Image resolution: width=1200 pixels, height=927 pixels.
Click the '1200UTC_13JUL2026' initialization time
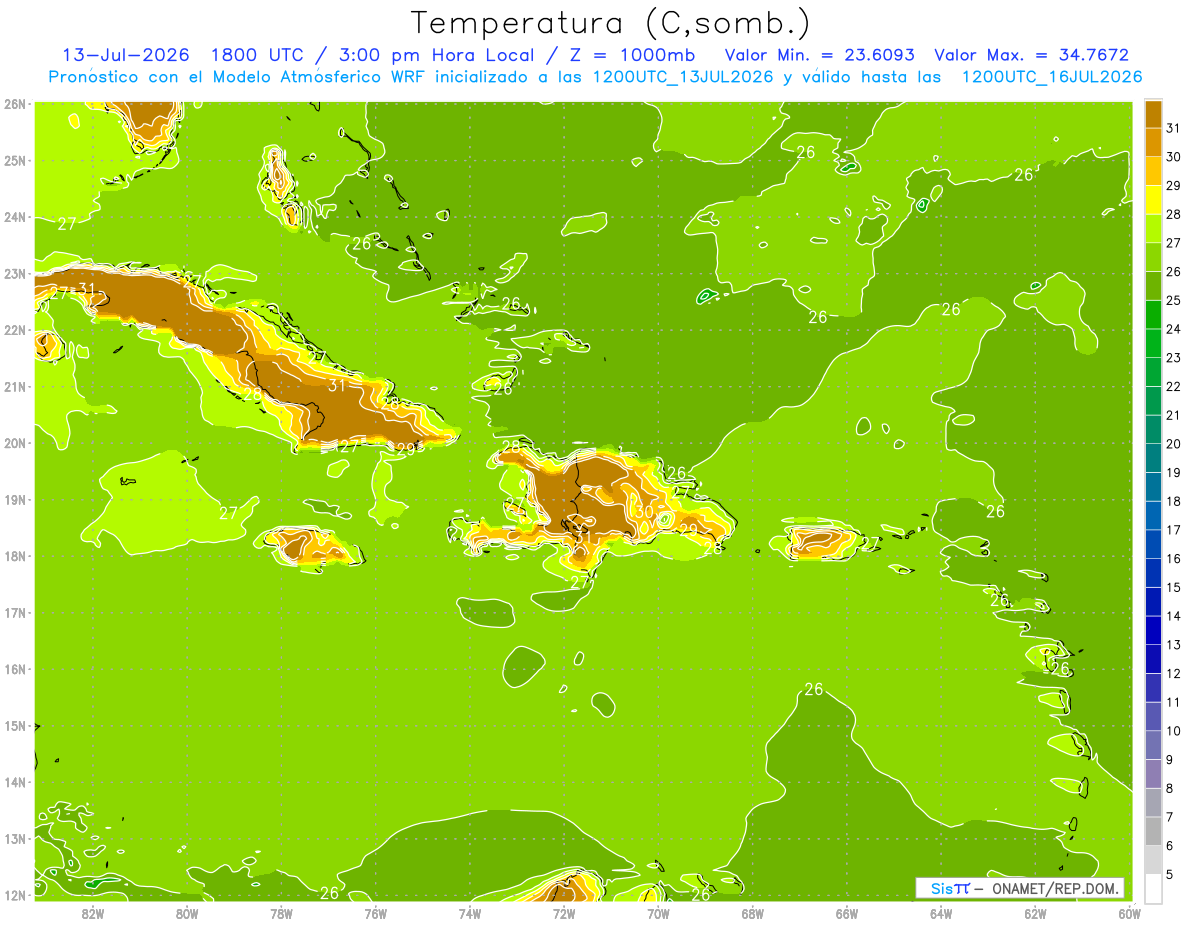683,76
